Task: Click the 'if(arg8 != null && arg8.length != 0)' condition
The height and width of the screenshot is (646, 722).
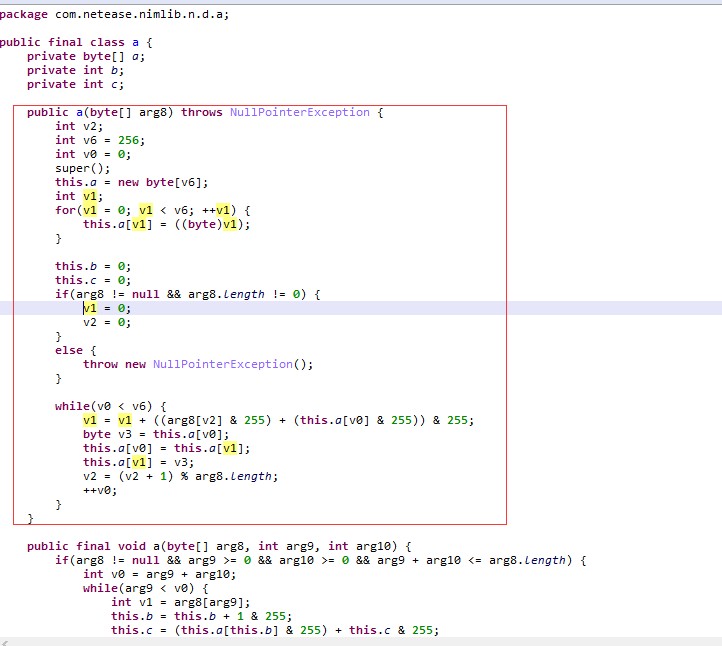Action: [x=187, y=294]
